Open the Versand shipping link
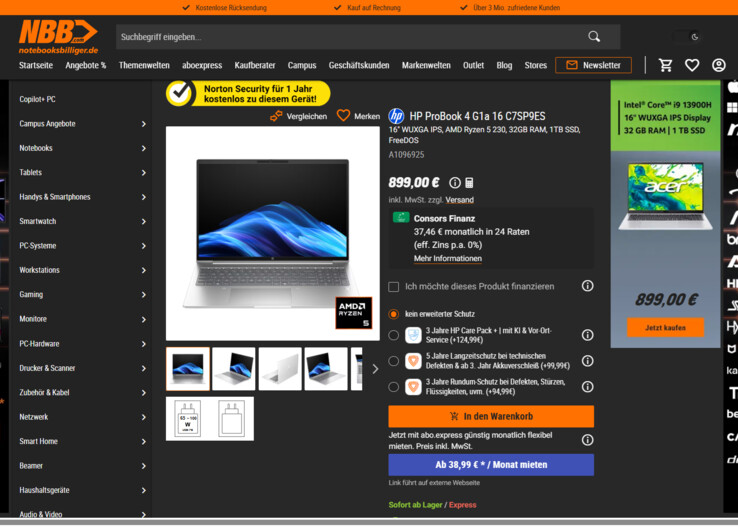 (x=459, y=200)
